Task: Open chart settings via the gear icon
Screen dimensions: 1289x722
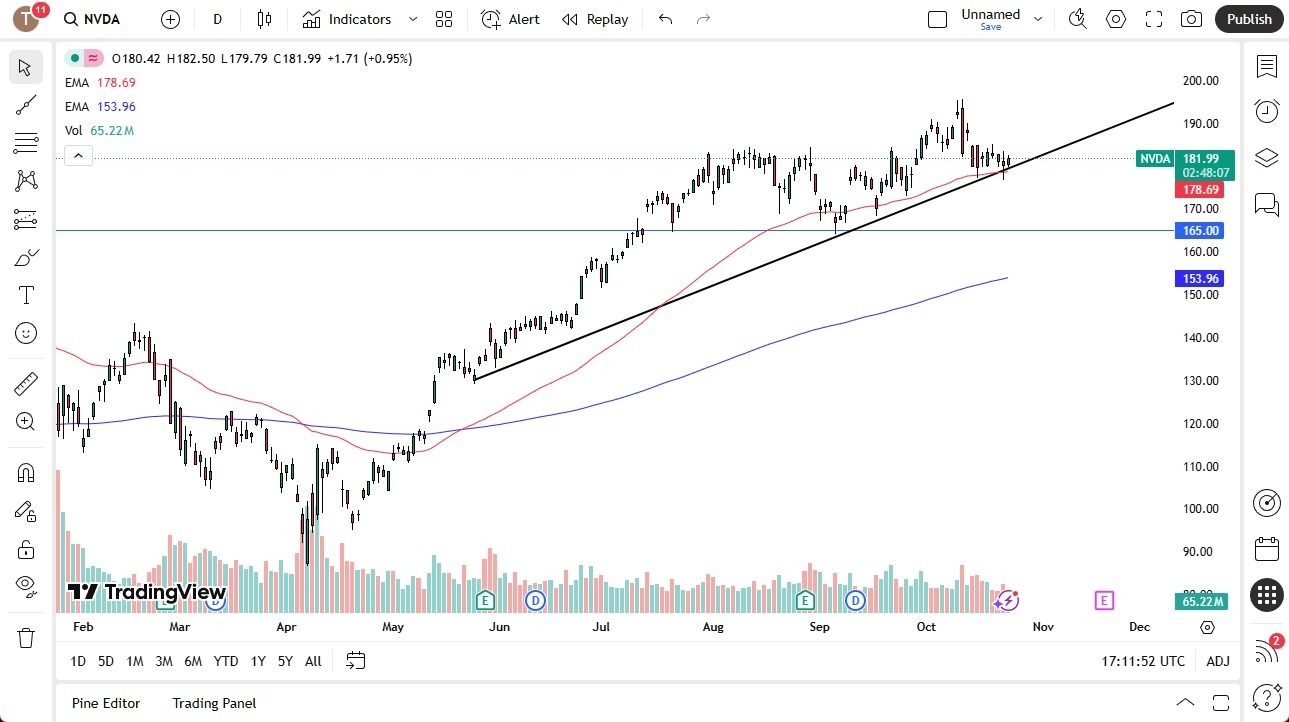Action: coord(1115,19)
